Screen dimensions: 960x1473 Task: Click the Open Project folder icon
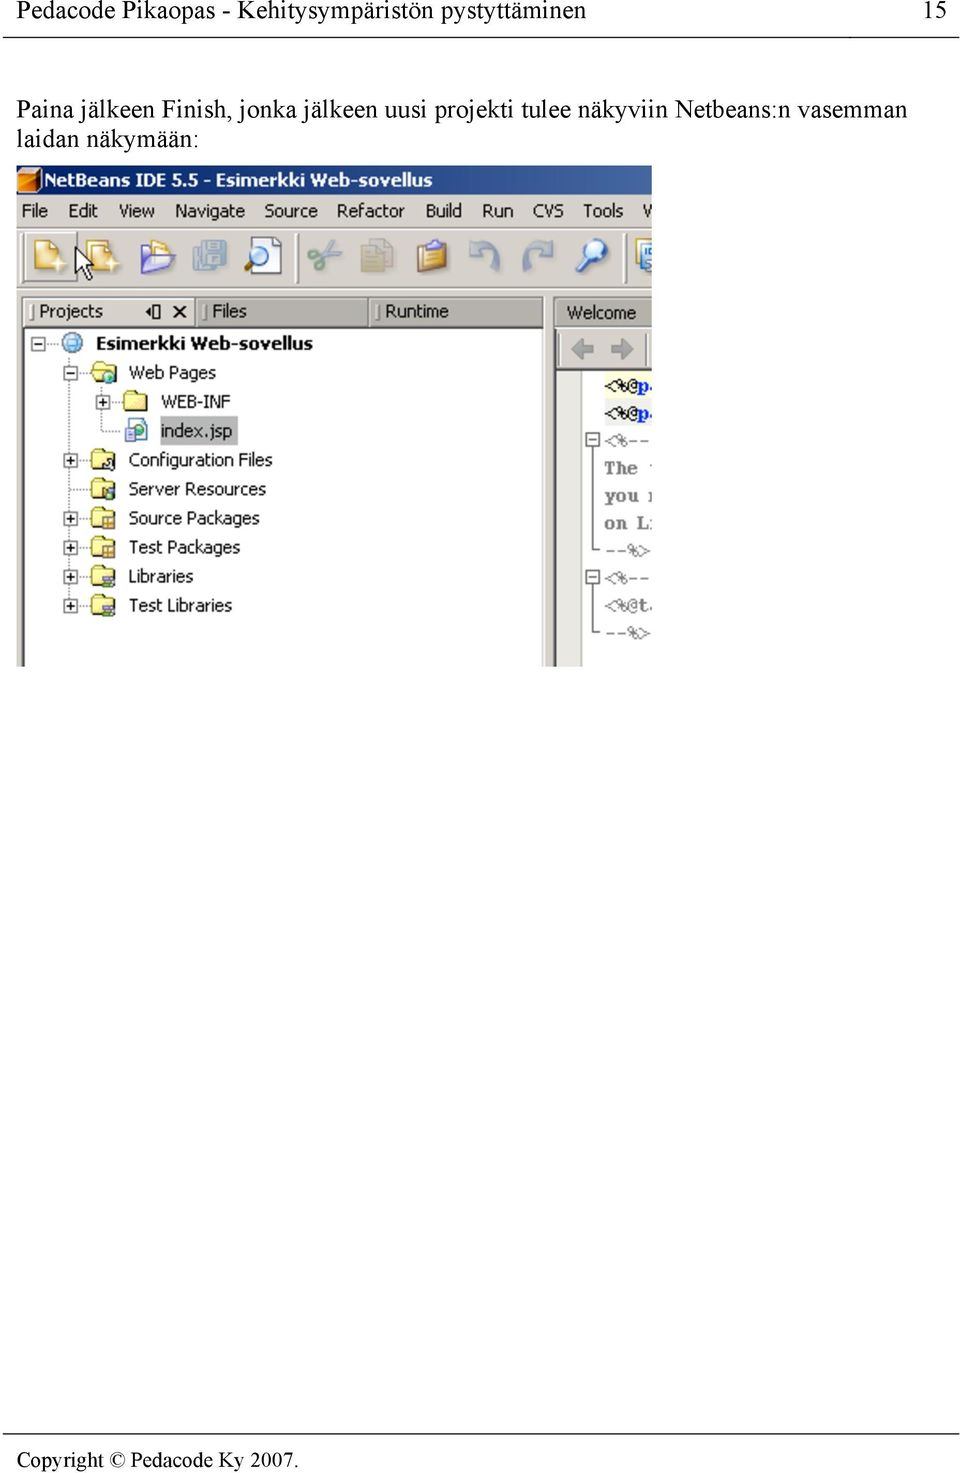pyautogui.click(x=156, y=257)
